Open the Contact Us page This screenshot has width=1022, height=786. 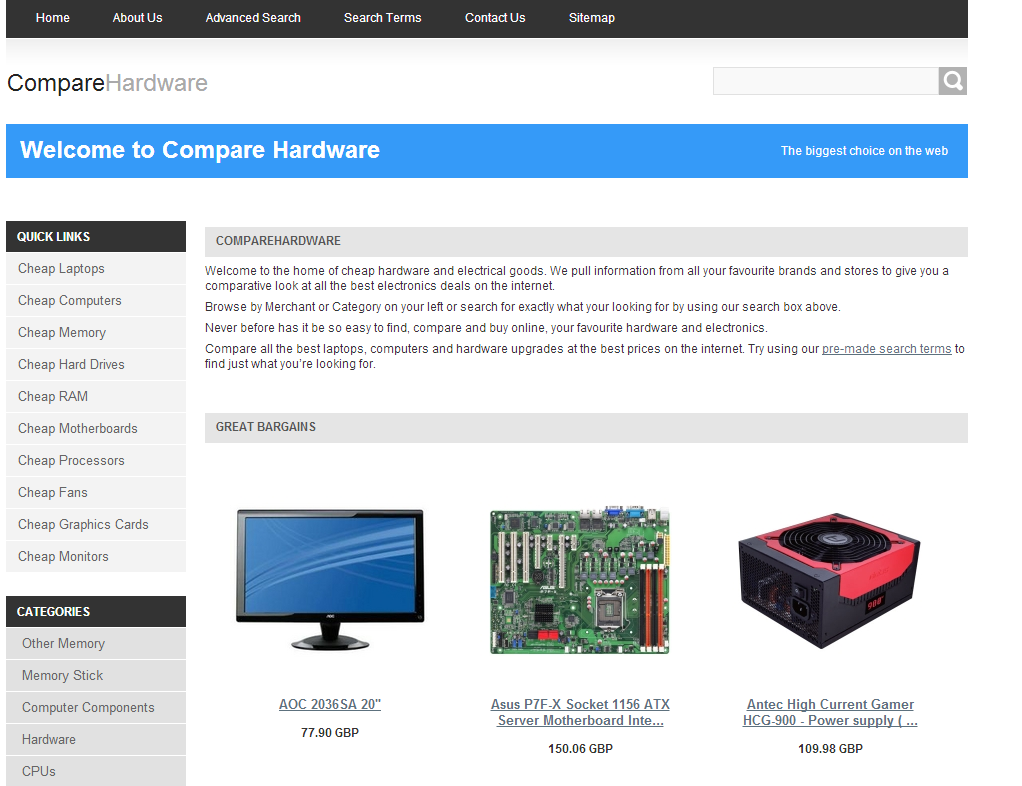tap(495, 18)
